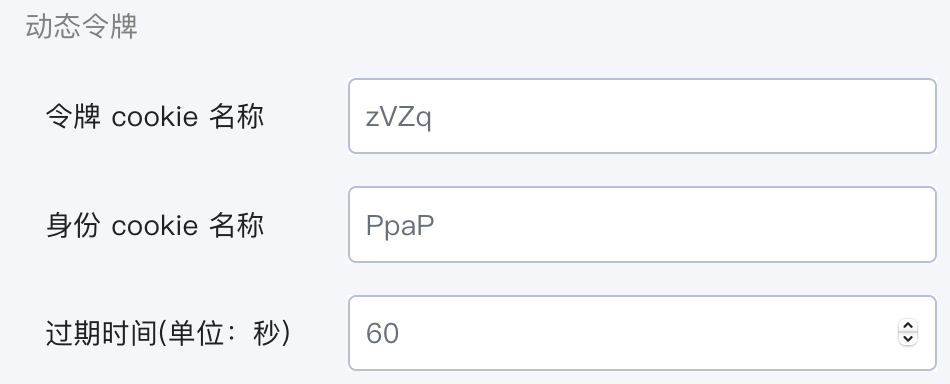Click the 令牌 cookie 名称 label
Image resolution: width=950 pixels, height=384 pixels.
pos(154,116)
